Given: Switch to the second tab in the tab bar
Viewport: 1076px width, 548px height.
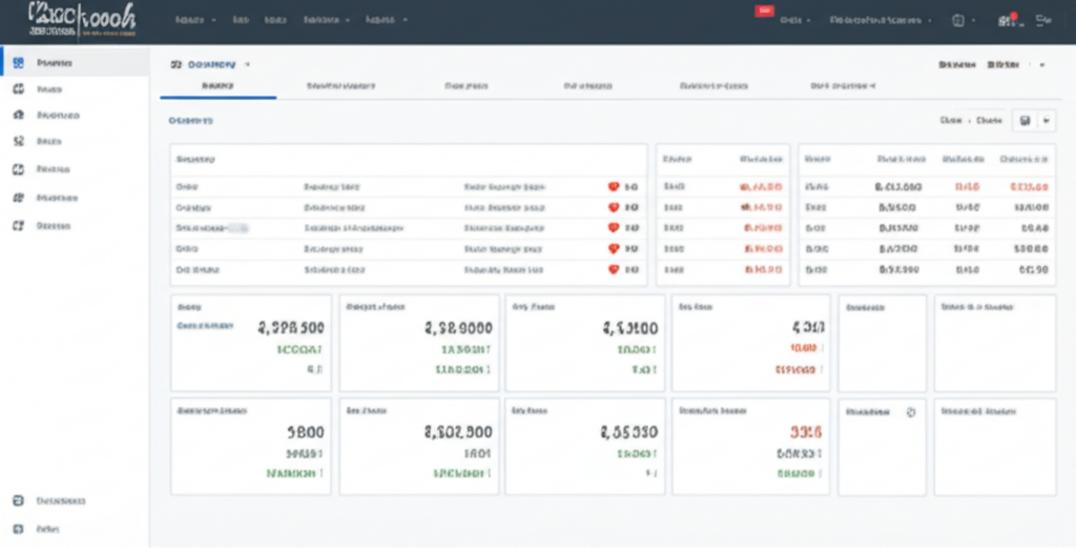Looking at the screenshot, I should pos(341,87).
